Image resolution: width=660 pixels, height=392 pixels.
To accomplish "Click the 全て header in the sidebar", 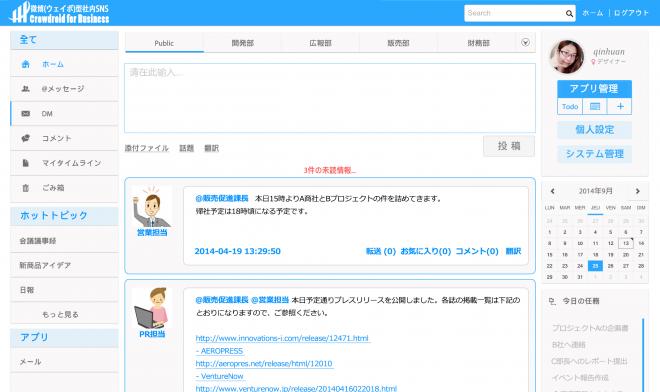I will 64,40.
